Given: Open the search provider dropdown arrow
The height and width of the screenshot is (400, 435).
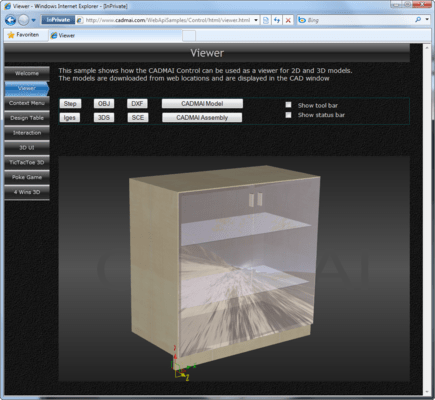Looking at the screenshot, I should [427, 20].
